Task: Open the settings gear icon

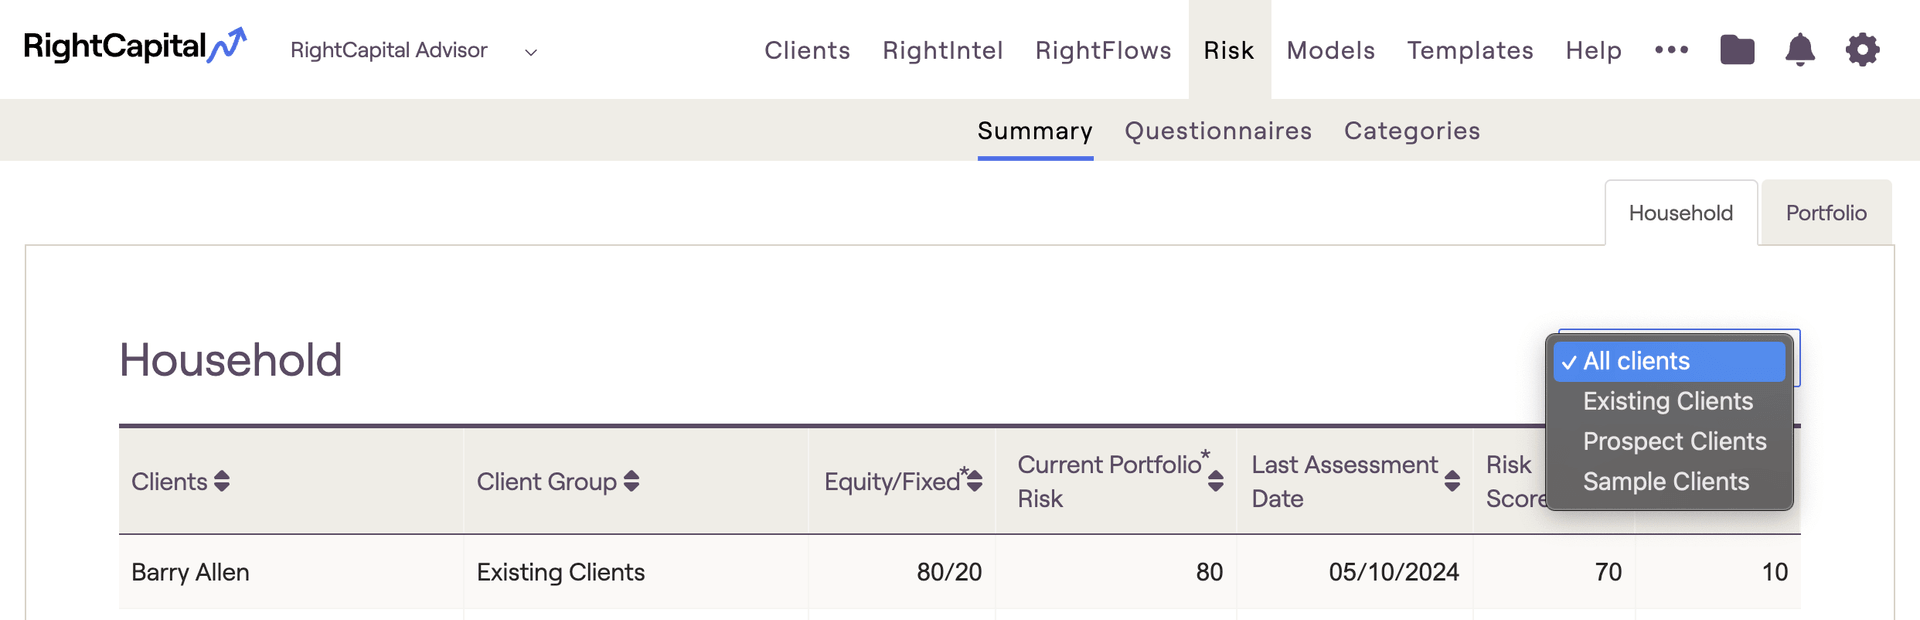Action: pos(1862,49)
